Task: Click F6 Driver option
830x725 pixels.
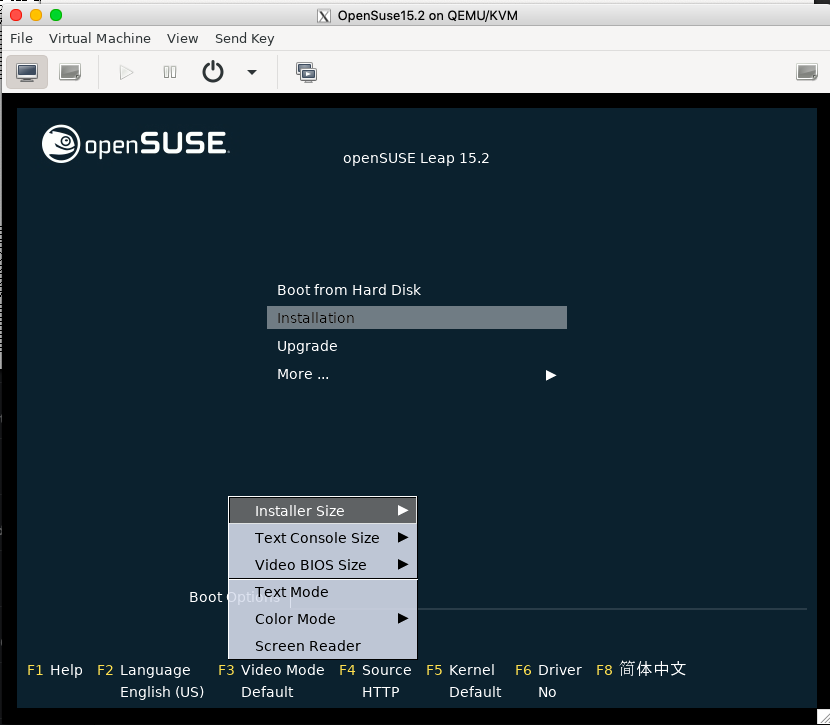Action: 548,670
